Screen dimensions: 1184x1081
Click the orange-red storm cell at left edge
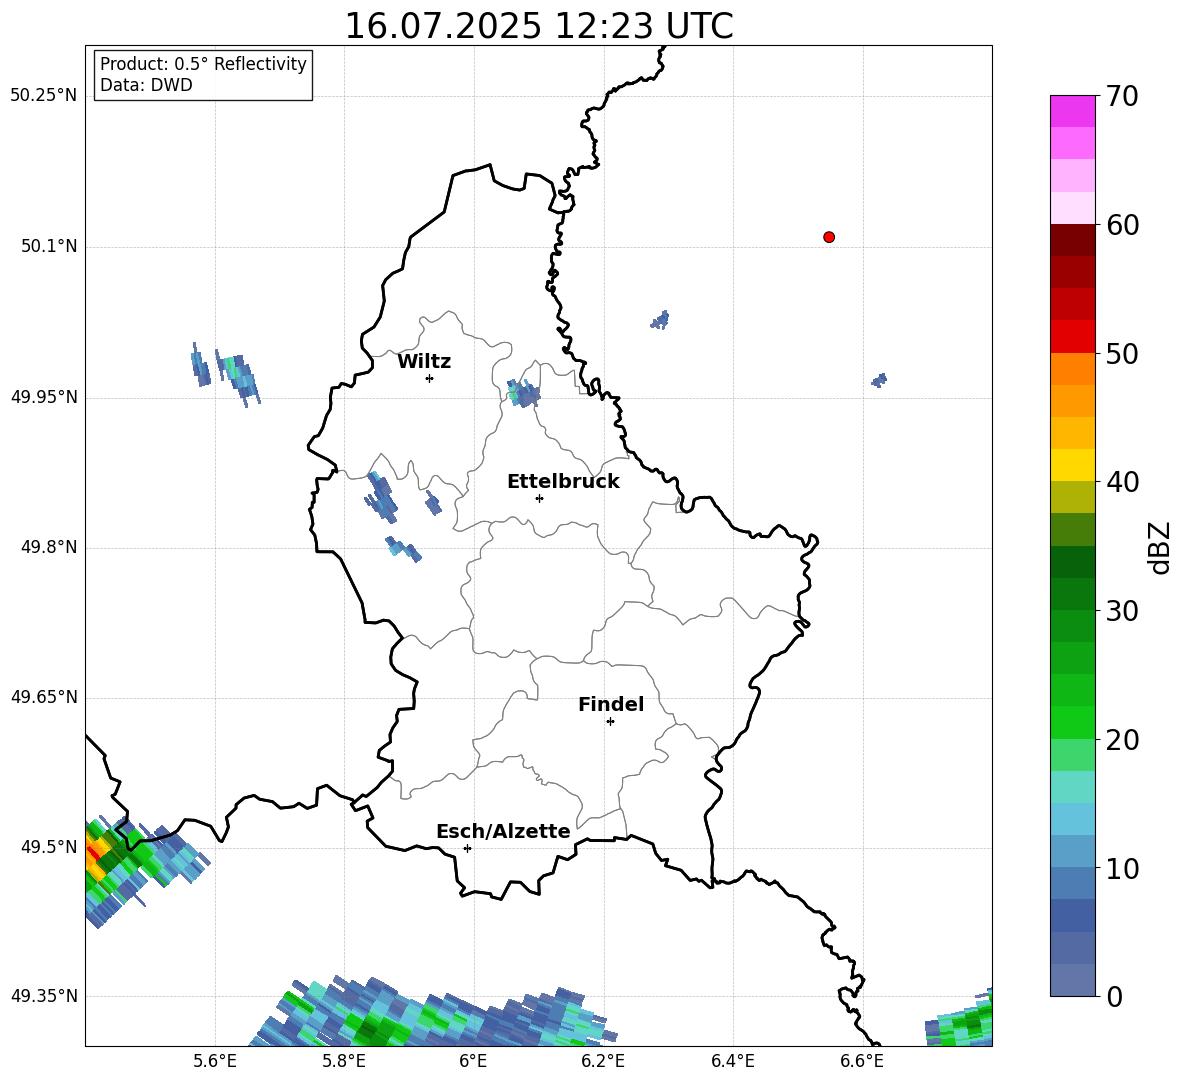(x=95, y=857)
